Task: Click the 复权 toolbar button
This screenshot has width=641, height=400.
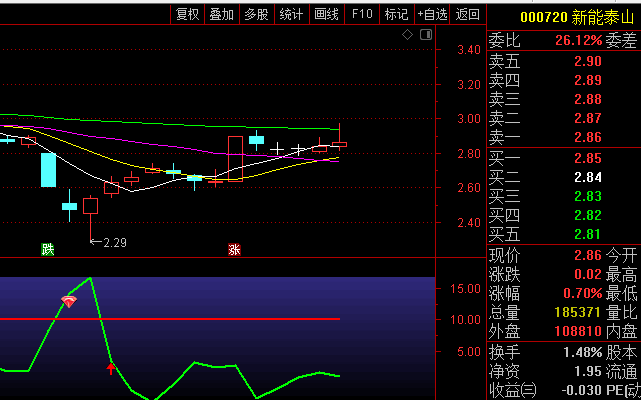Action: pos(187,14)
